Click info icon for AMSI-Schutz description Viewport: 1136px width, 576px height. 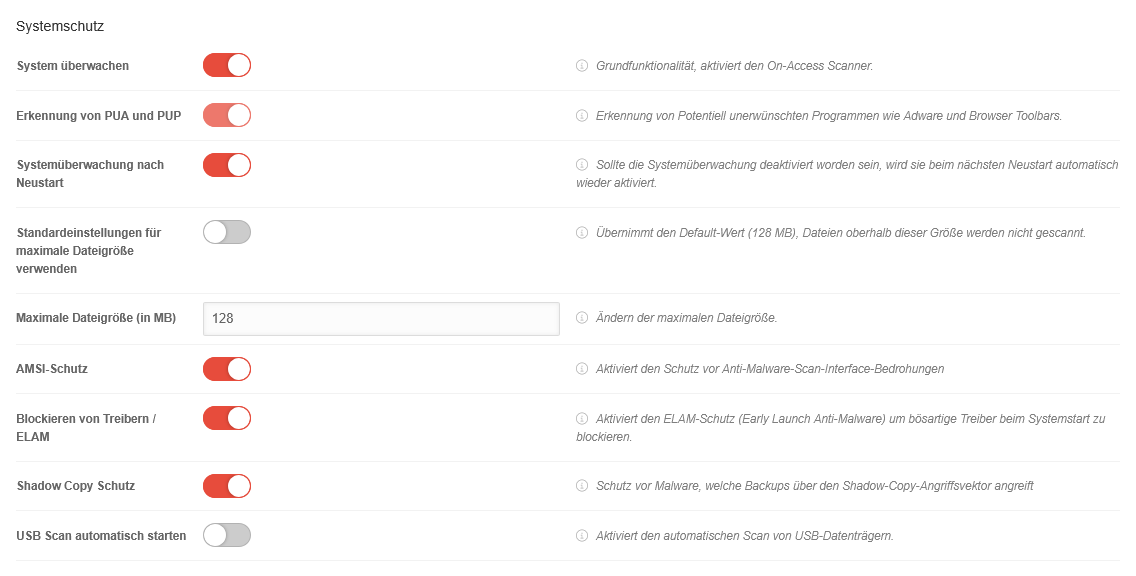(582, 369)
